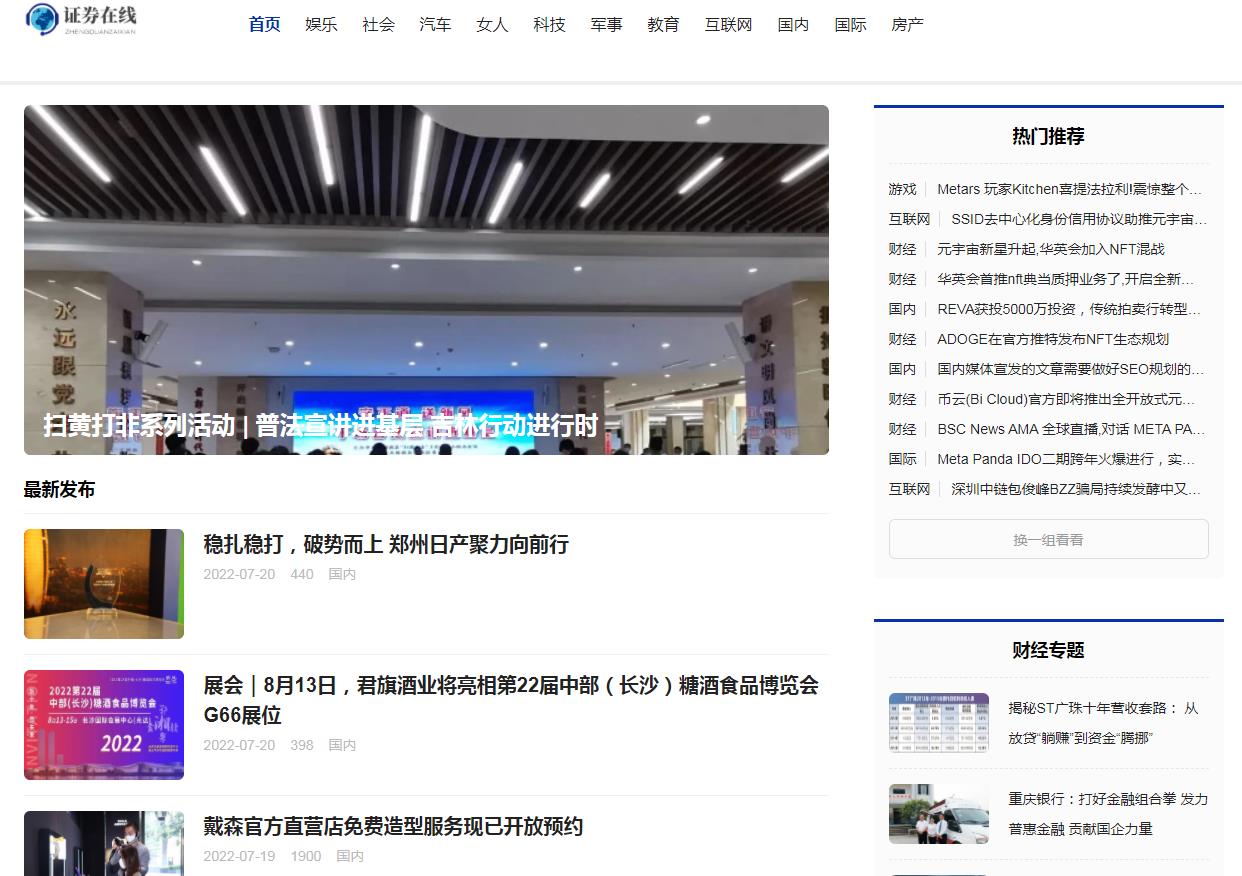Read 重庆银行：打好金融组合拳 article
Image resolution: width=1242 pixels, height=876 pixels.
click(x=1108, y=814)
